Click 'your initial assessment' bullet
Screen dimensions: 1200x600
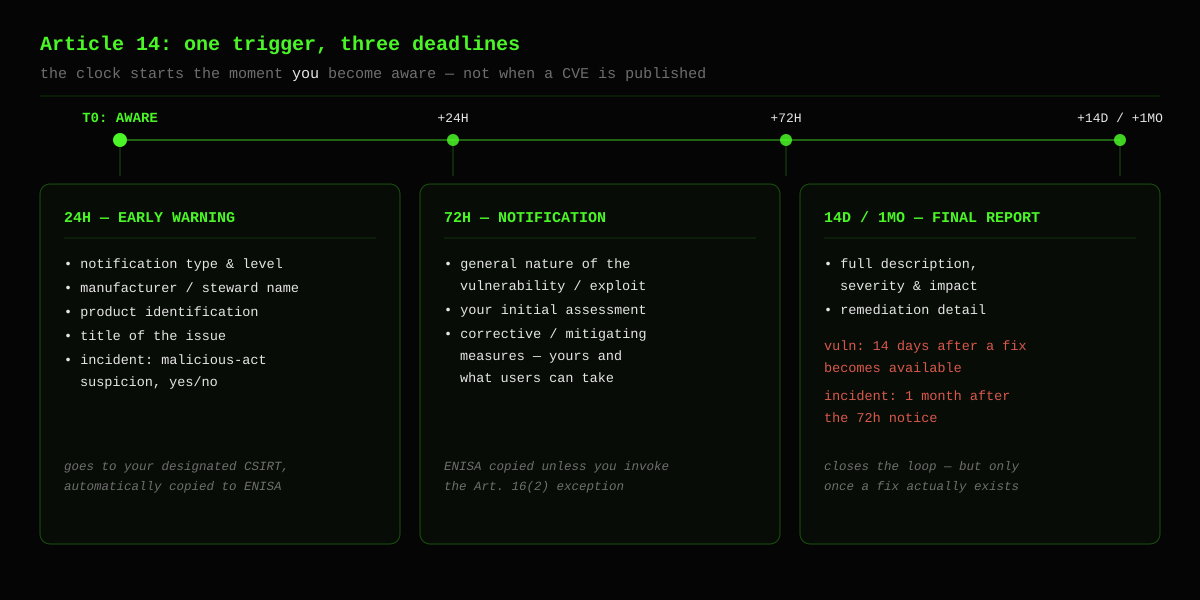coord(546,310)
